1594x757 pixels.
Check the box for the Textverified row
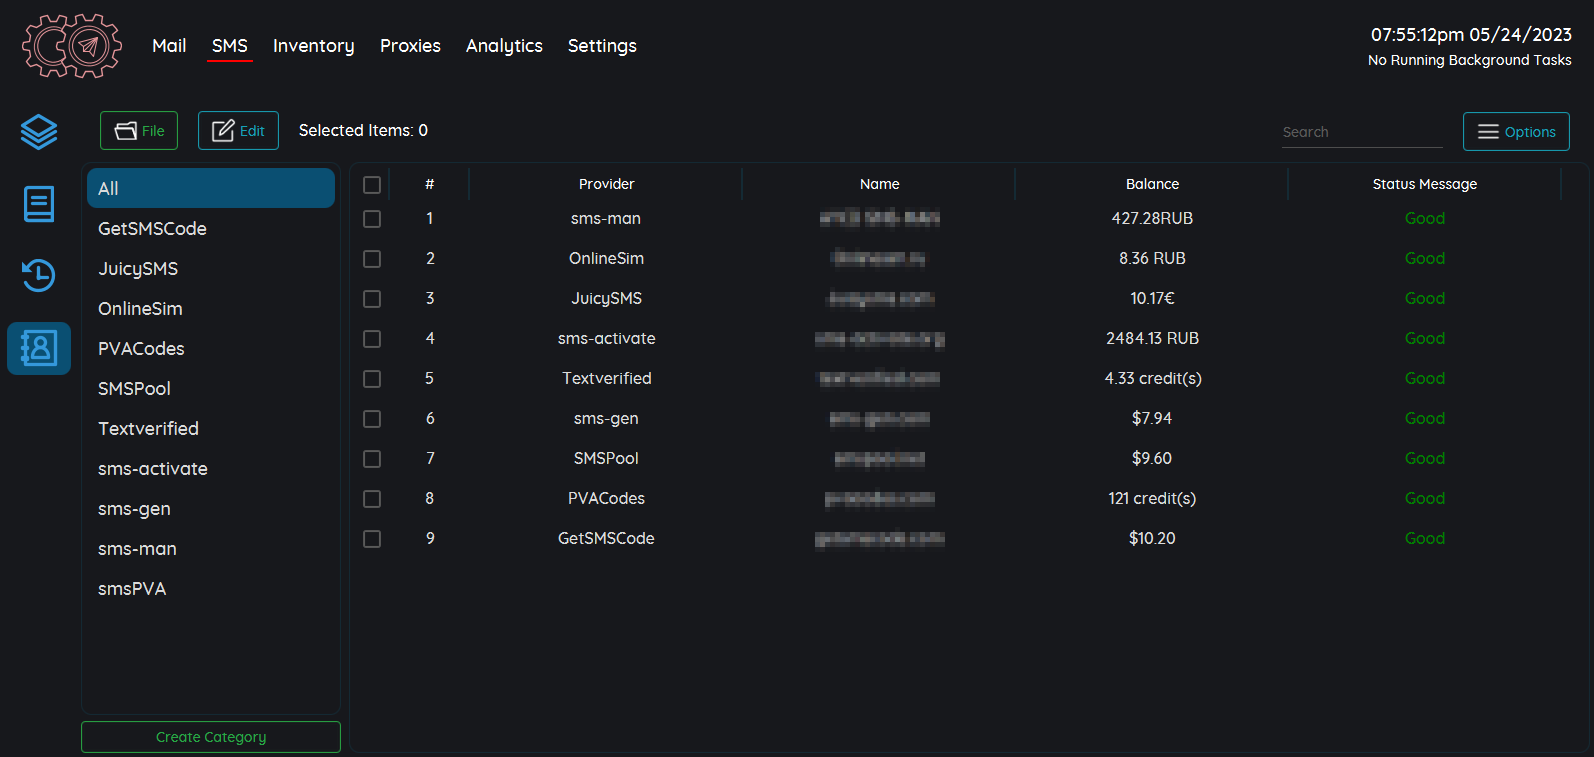(372, 379)
